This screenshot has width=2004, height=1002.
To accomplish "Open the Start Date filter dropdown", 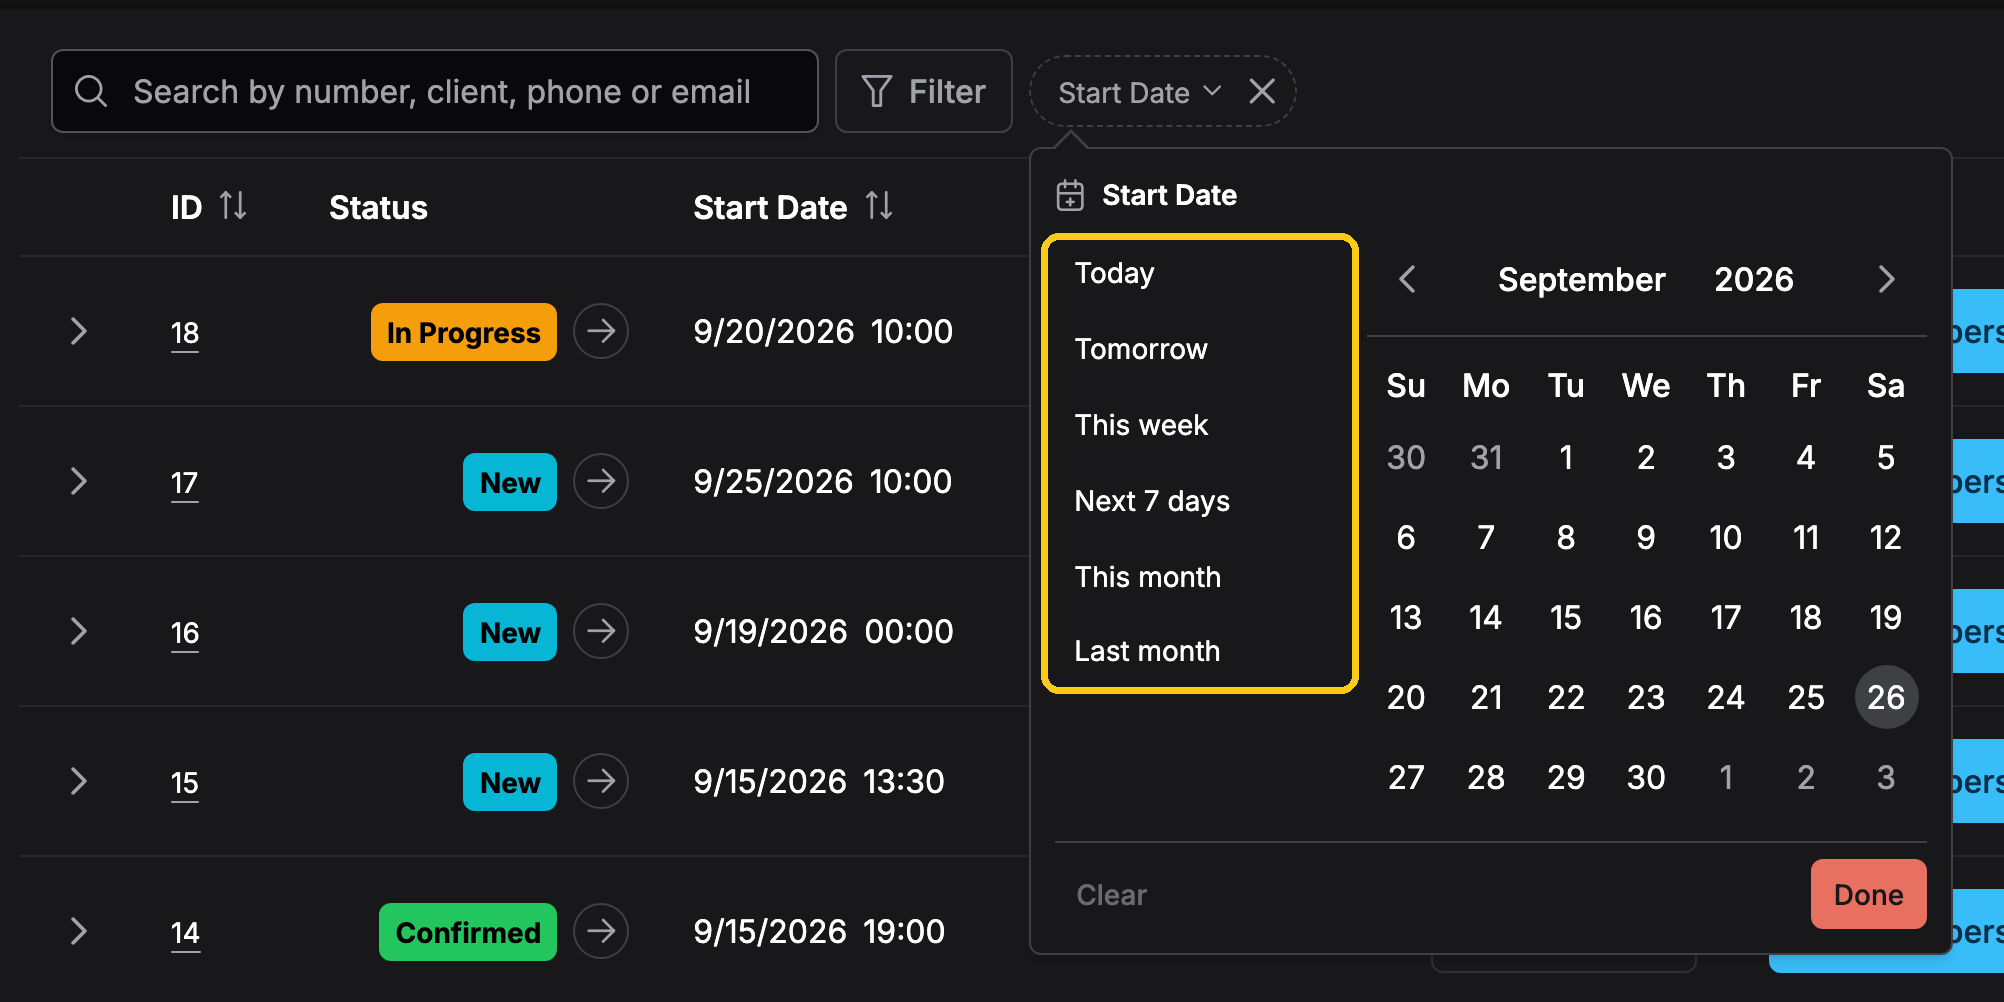I will point(1139,92).
